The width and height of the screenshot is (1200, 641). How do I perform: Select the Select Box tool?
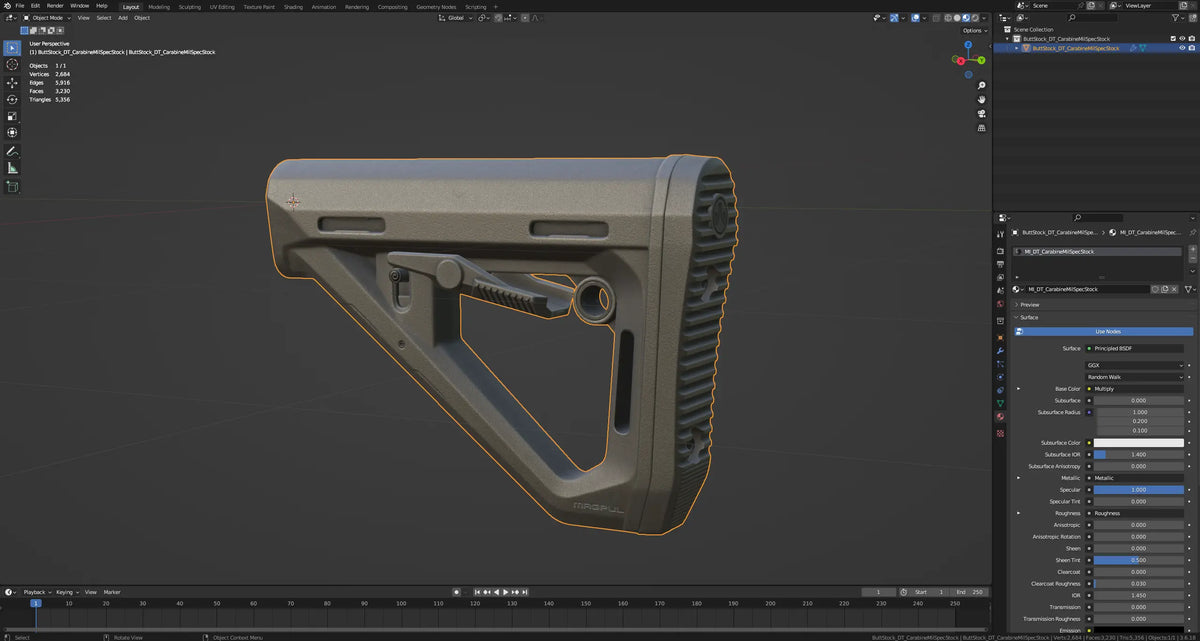(12, 48)
